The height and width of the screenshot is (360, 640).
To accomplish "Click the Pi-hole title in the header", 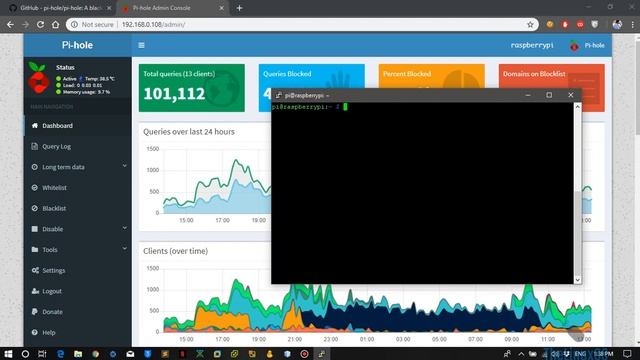I will 77,45.
